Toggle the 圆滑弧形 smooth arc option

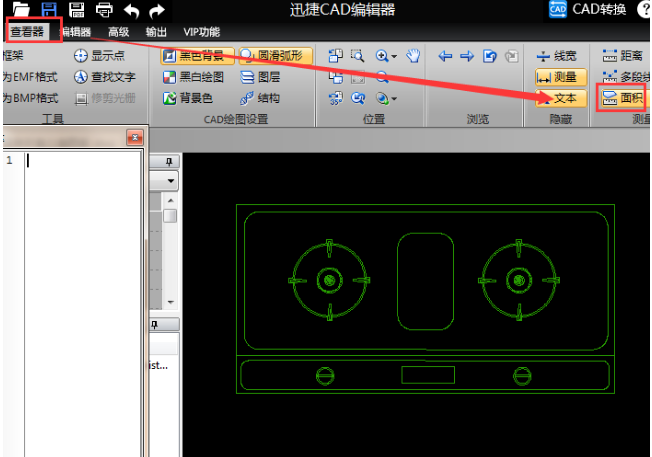pyautogui.click(x=276, y=56)
